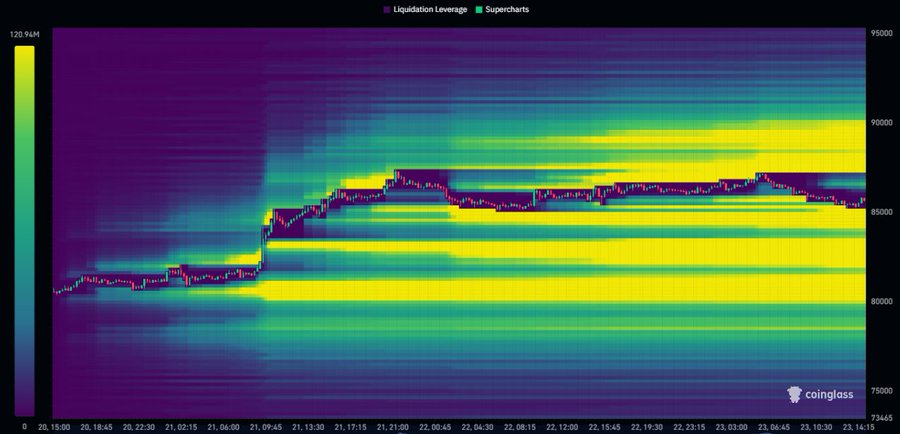Click the 22, 15:45 time label
Viewport: 900px width, 434px height.
pyautogui.click(x=605, y=428)
